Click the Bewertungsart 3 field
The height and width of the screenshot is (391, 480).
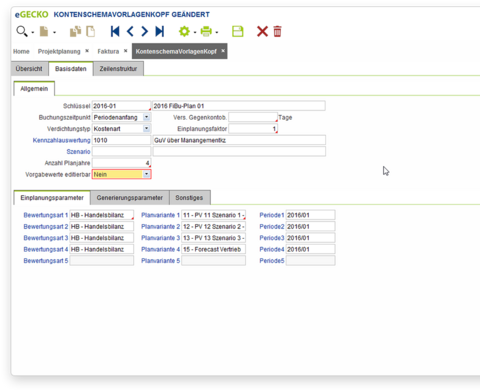[102, 238]
